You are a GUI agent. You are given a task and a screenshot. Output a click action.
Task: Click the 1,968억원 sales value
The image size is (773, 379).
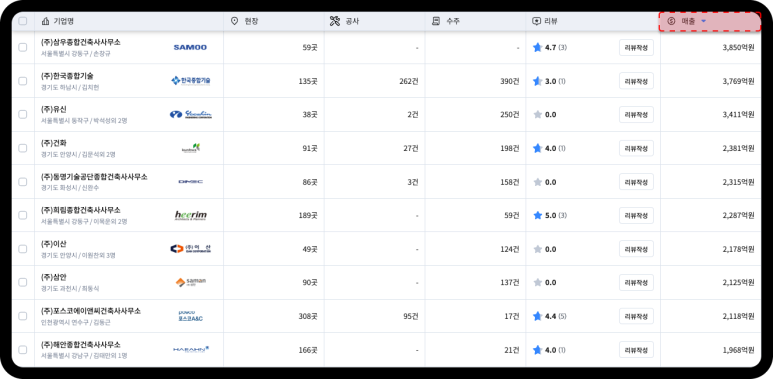(738, 350)
